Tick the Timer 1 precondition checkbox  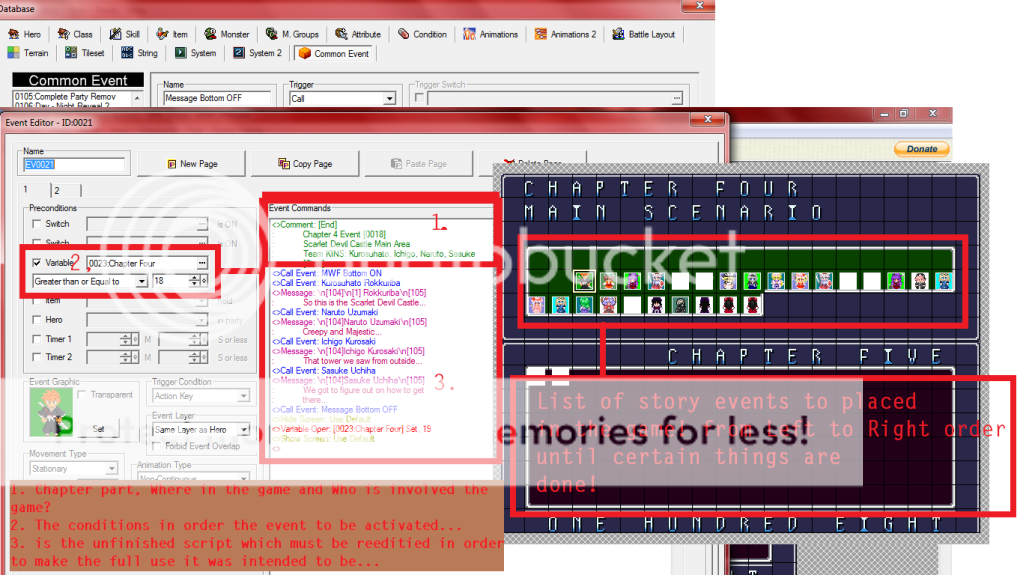(37, 339)
